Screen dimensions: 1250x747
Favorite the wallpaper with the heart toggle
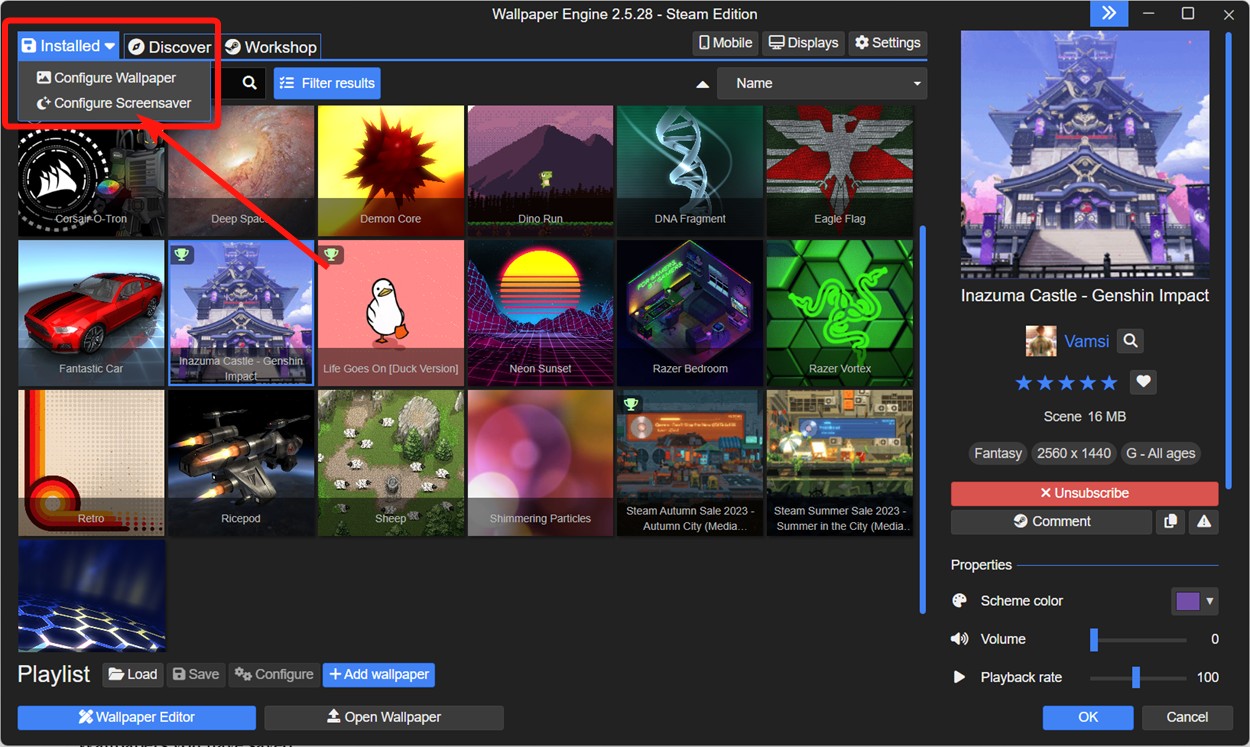(x=1143, y=382)
